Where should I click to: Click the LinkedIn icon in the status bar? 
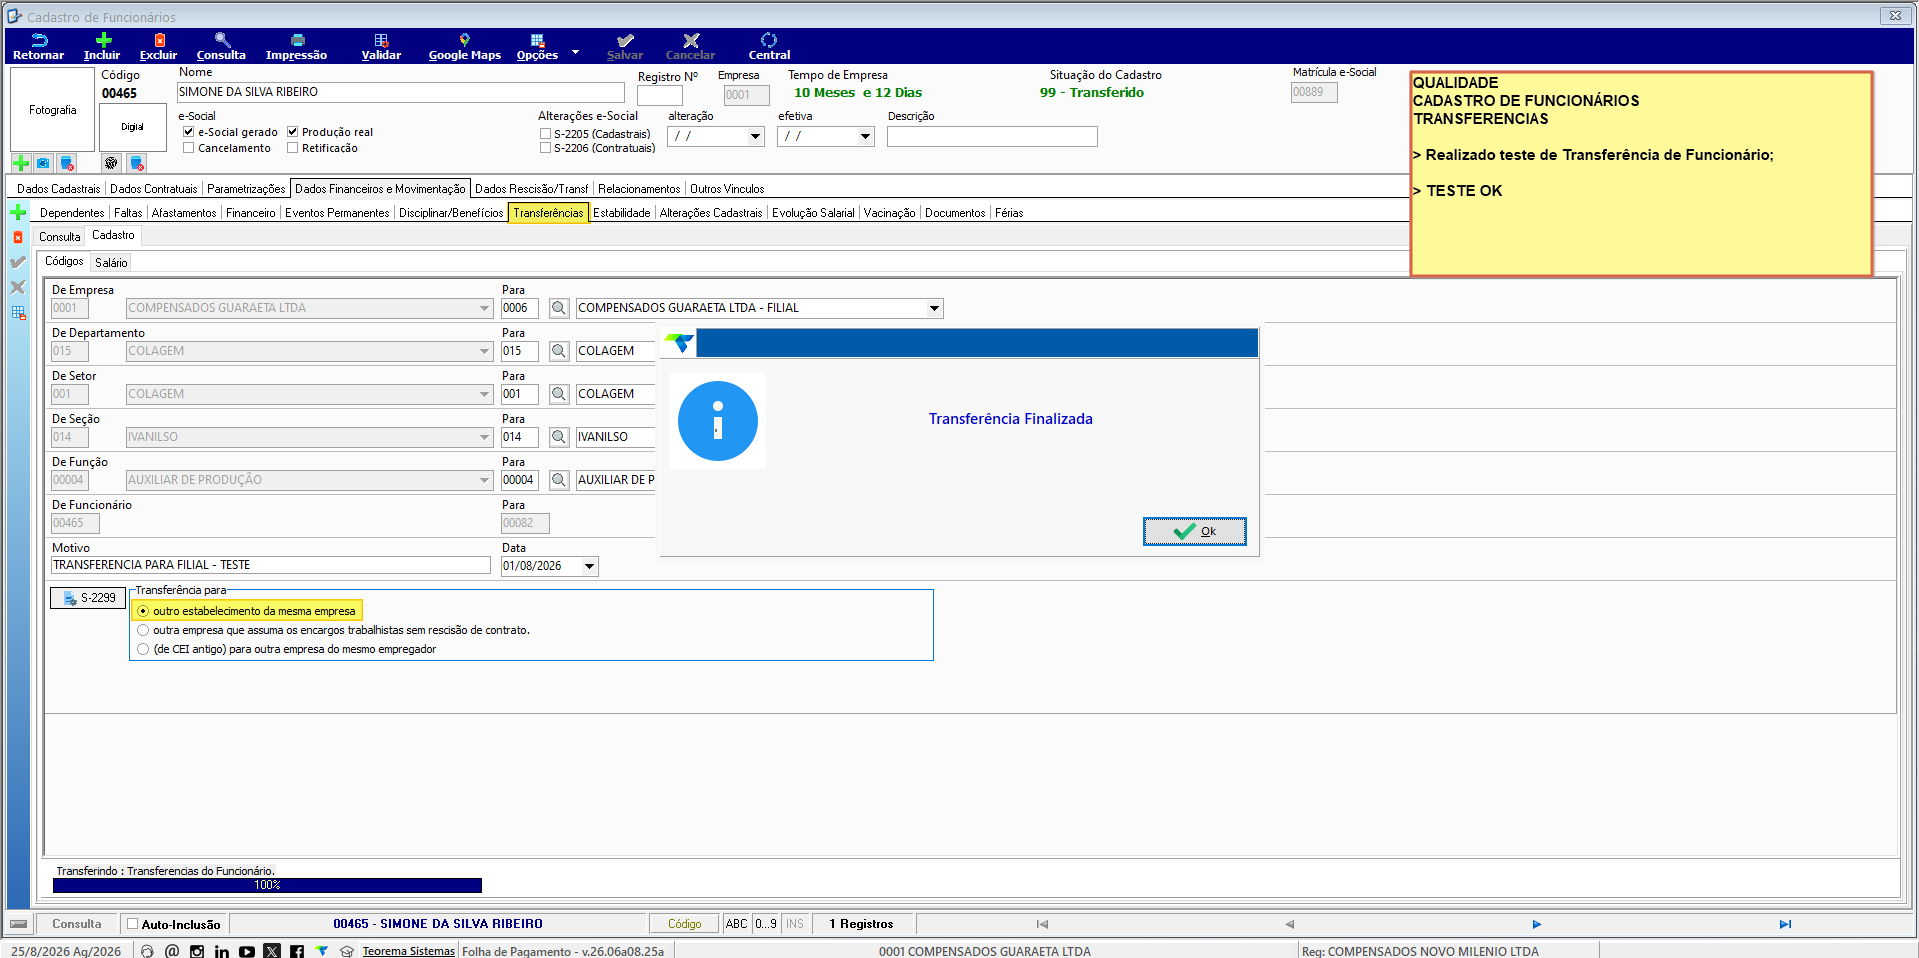222,951
